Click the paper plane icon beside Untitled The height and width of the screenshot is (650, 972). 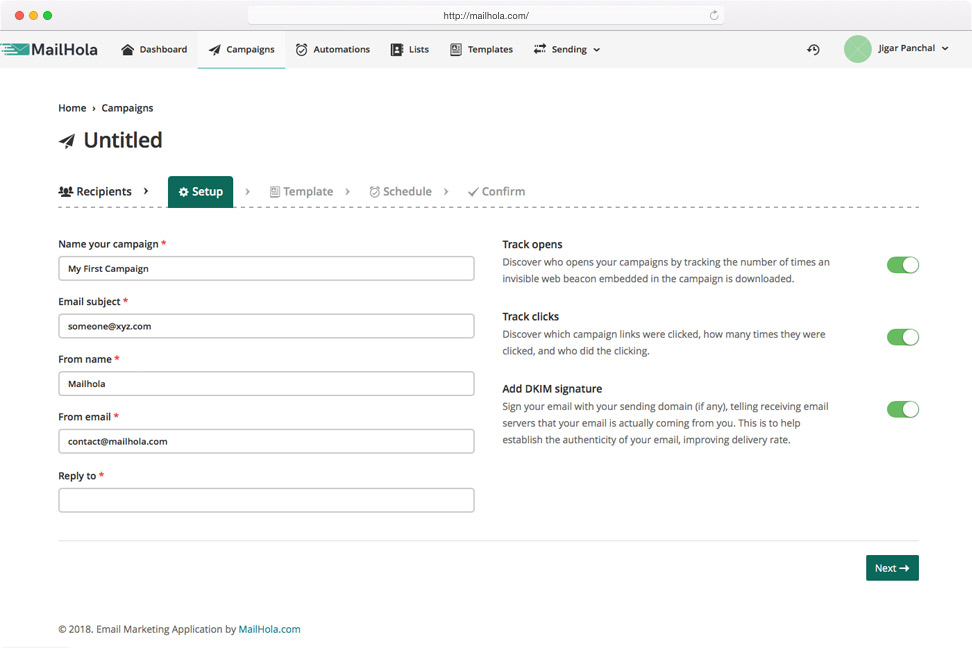point(67,141)
